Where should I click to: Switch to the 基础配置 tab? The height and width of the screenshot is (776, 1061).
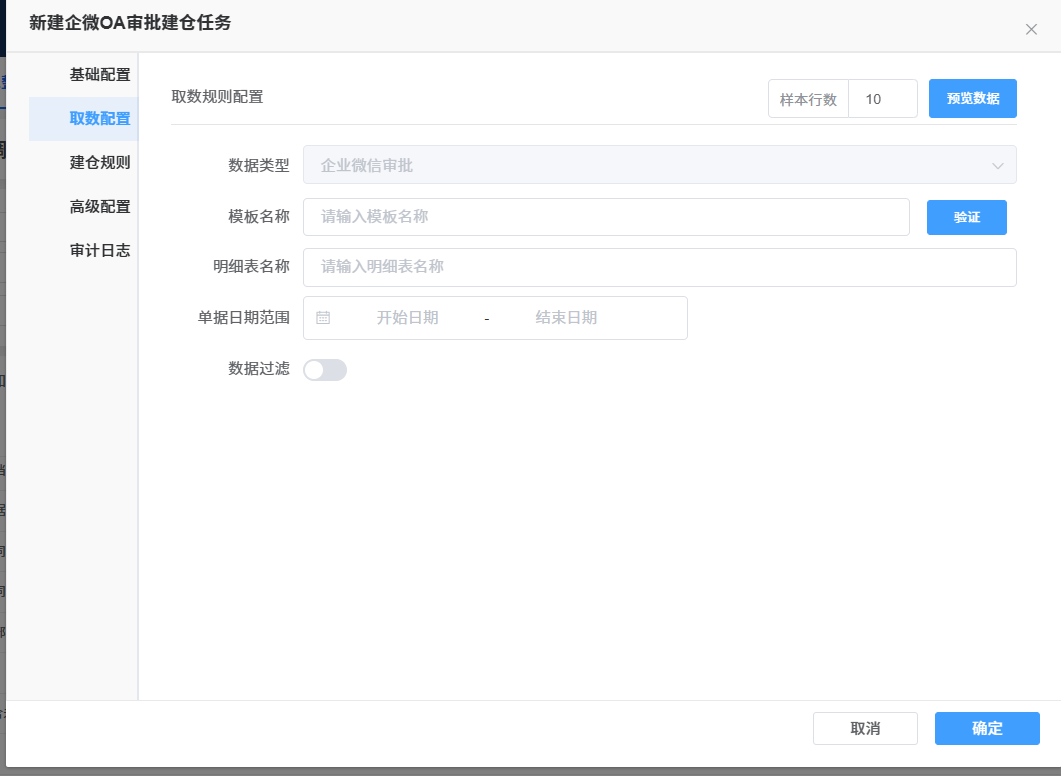[99, 74]
